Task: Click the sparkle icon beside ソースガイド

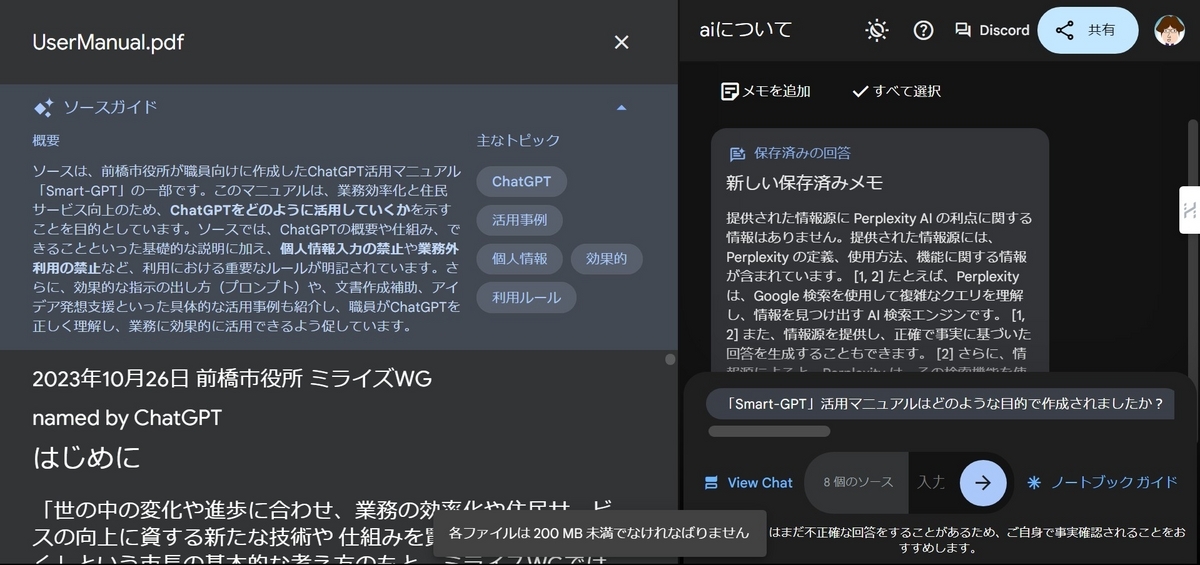Action: [x=43, y=108]
